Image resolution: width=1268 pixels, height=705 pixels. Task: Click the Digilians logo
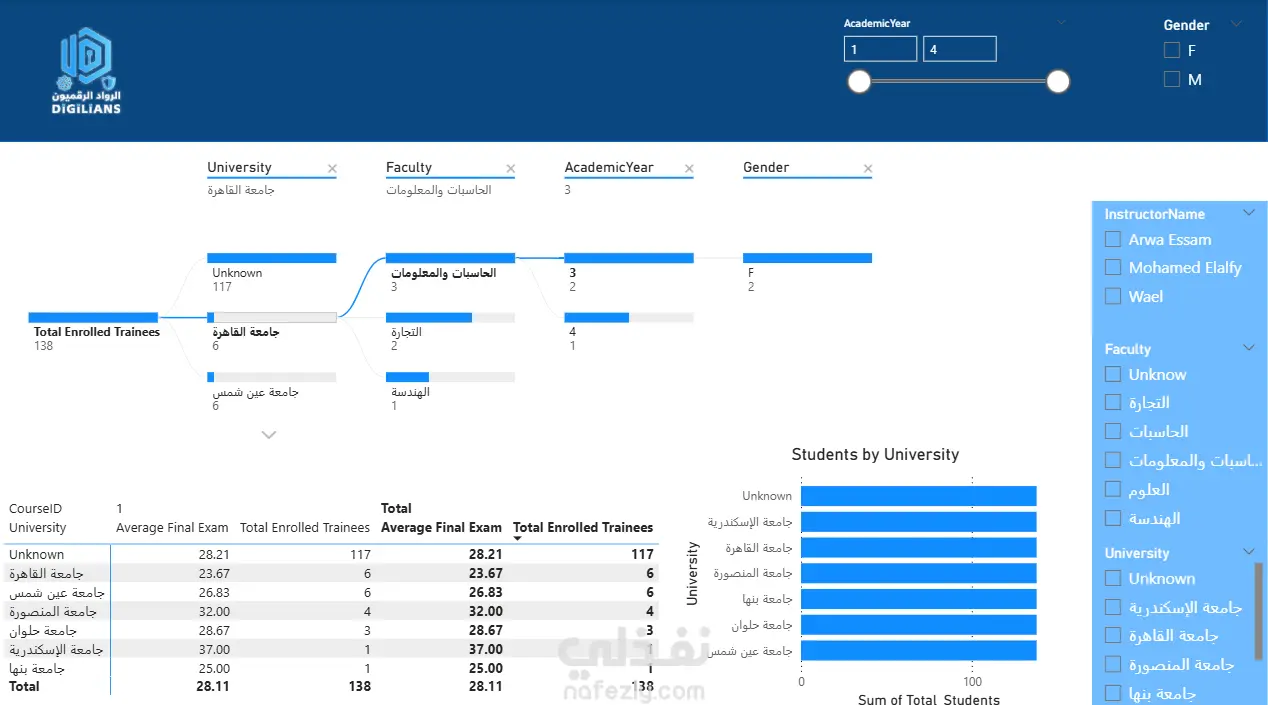click(x=86, y=70)
